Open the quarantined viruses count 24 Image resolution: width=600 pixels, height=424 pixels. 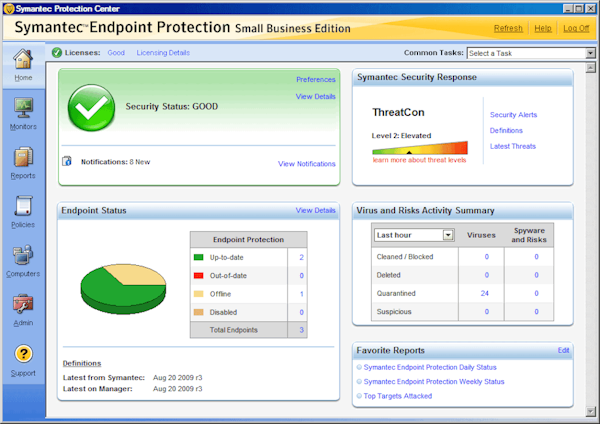click(x=485, y=293)
